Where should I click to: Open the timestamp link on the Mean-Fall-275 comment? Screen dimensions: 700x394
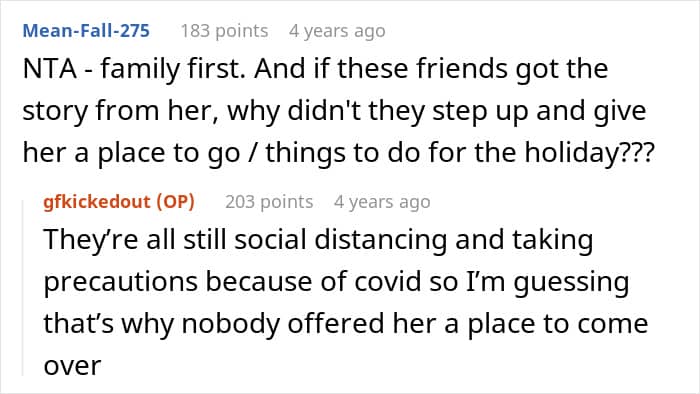[337, 31]
